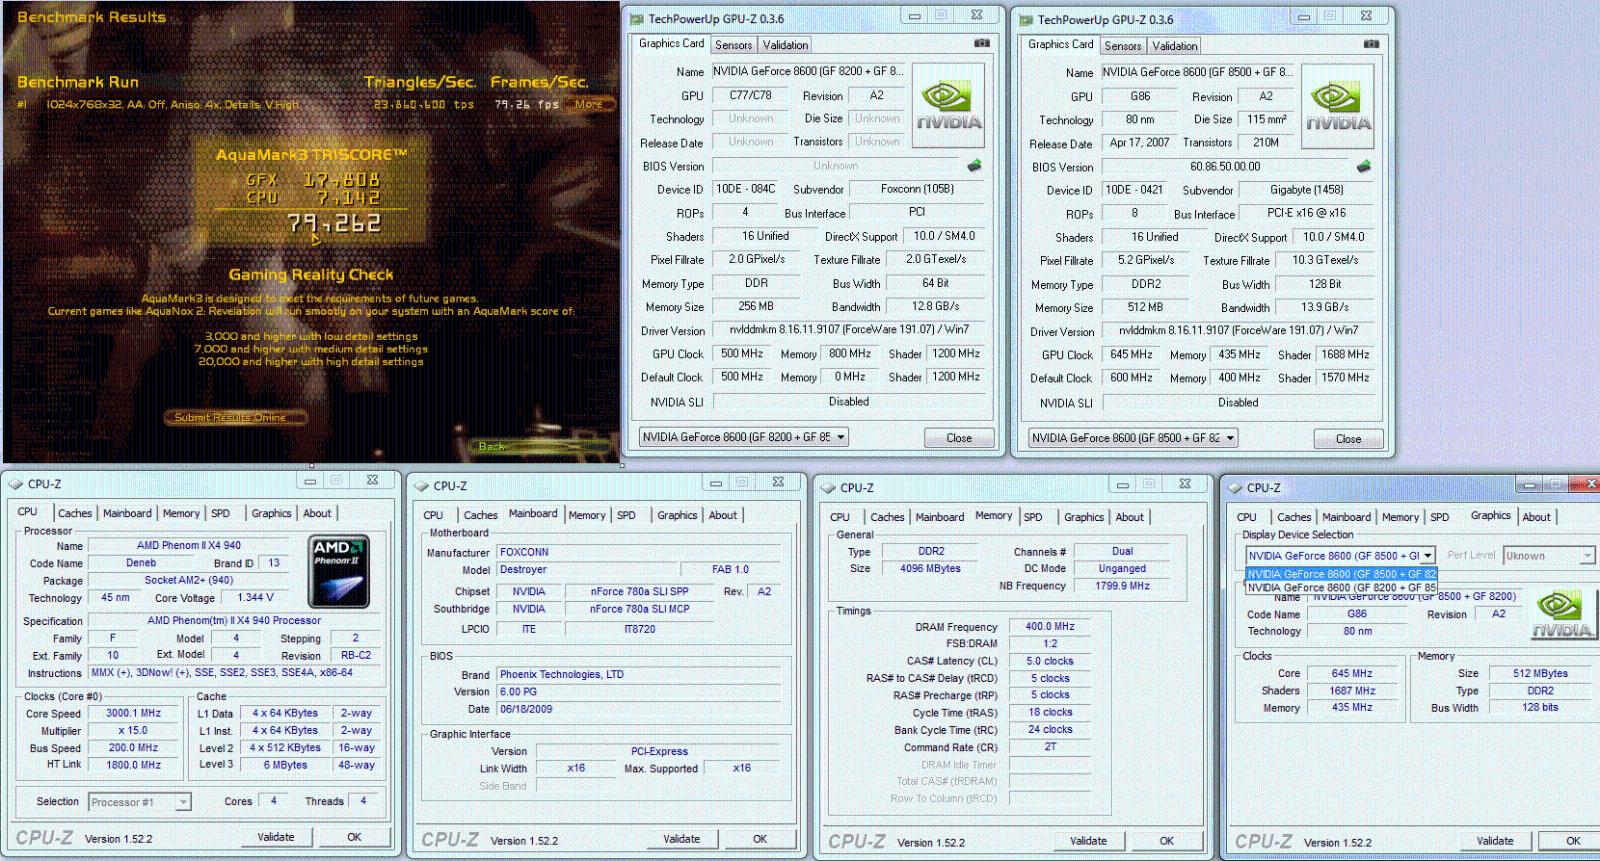Select GF 8200 + GF 85 device option
1600x861 pixels.
[x=1341, y=587]
